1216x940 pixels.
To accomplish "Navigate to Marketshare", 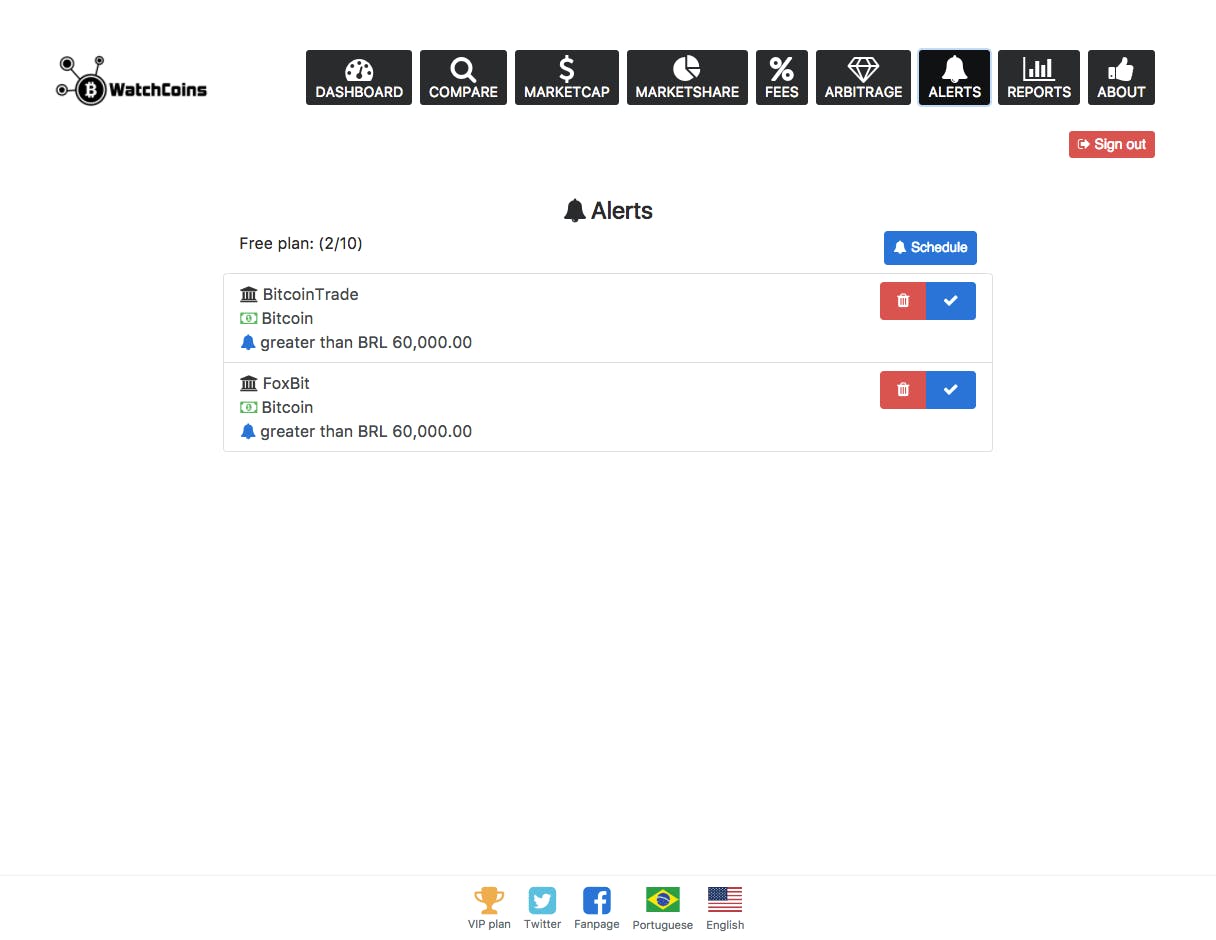I will pyautogui.click(x=687, y=78).
